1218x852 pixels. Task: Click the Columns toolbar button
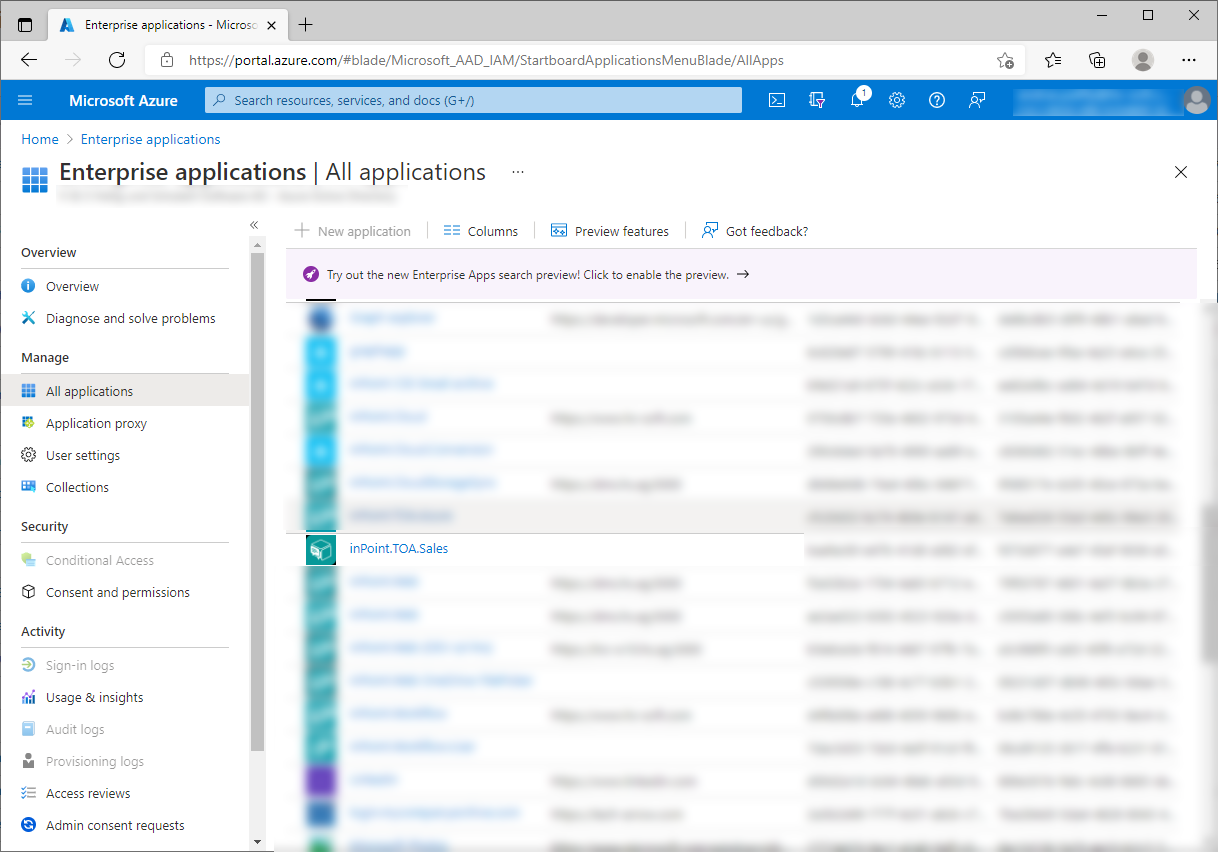click(481, 231)
